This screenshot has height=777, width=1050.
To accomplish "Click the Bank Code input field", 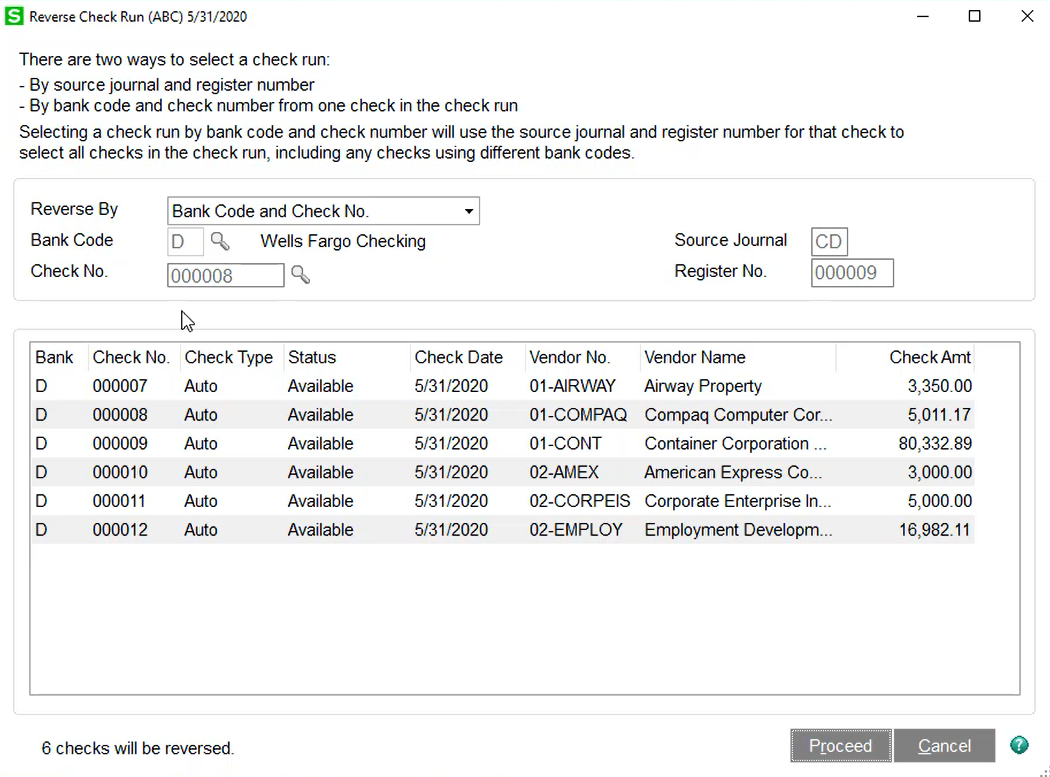I will click(x=185, y=242).
